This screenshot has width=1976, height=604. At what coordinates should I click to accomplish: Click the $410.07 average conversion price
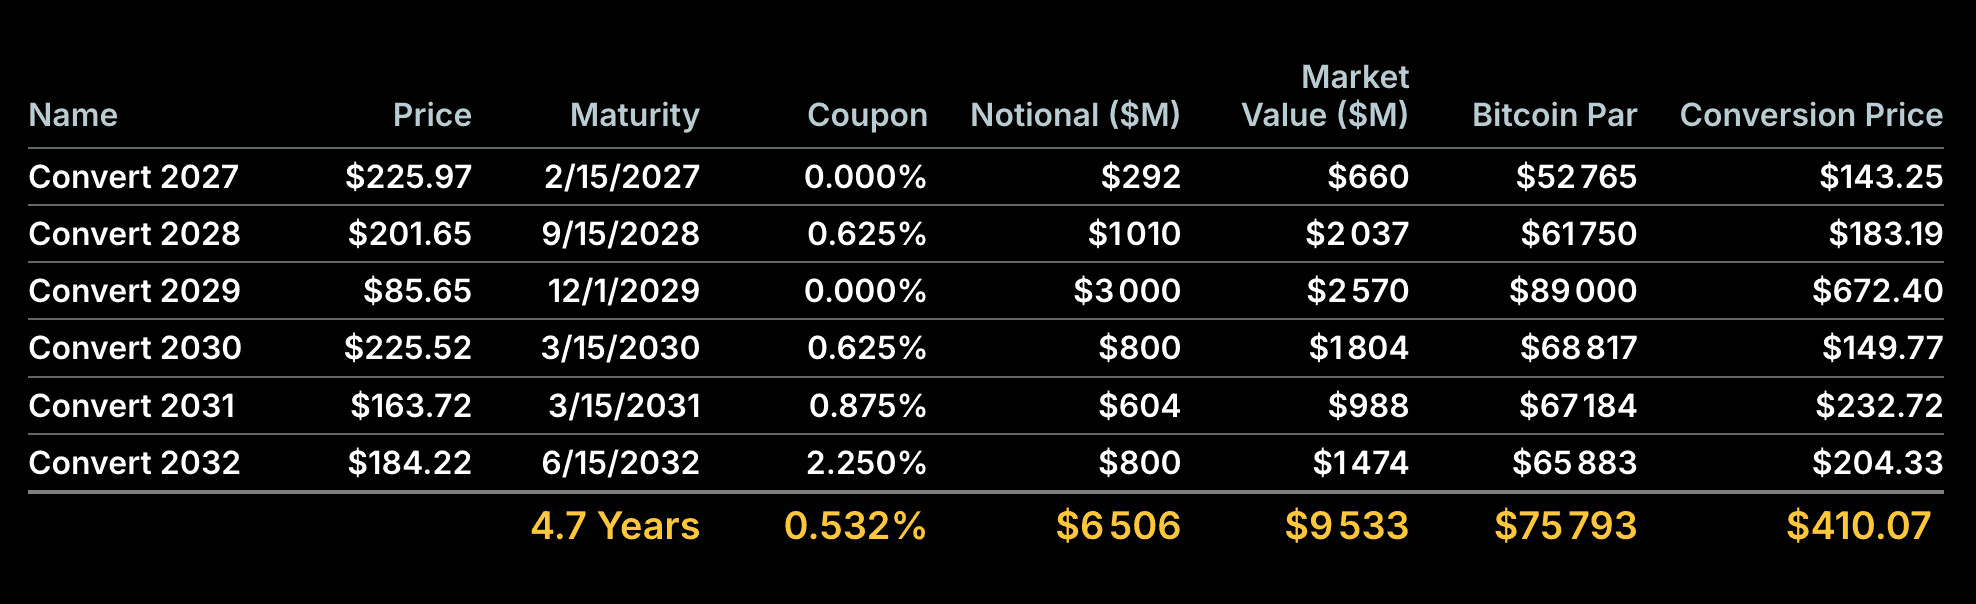1858,526
